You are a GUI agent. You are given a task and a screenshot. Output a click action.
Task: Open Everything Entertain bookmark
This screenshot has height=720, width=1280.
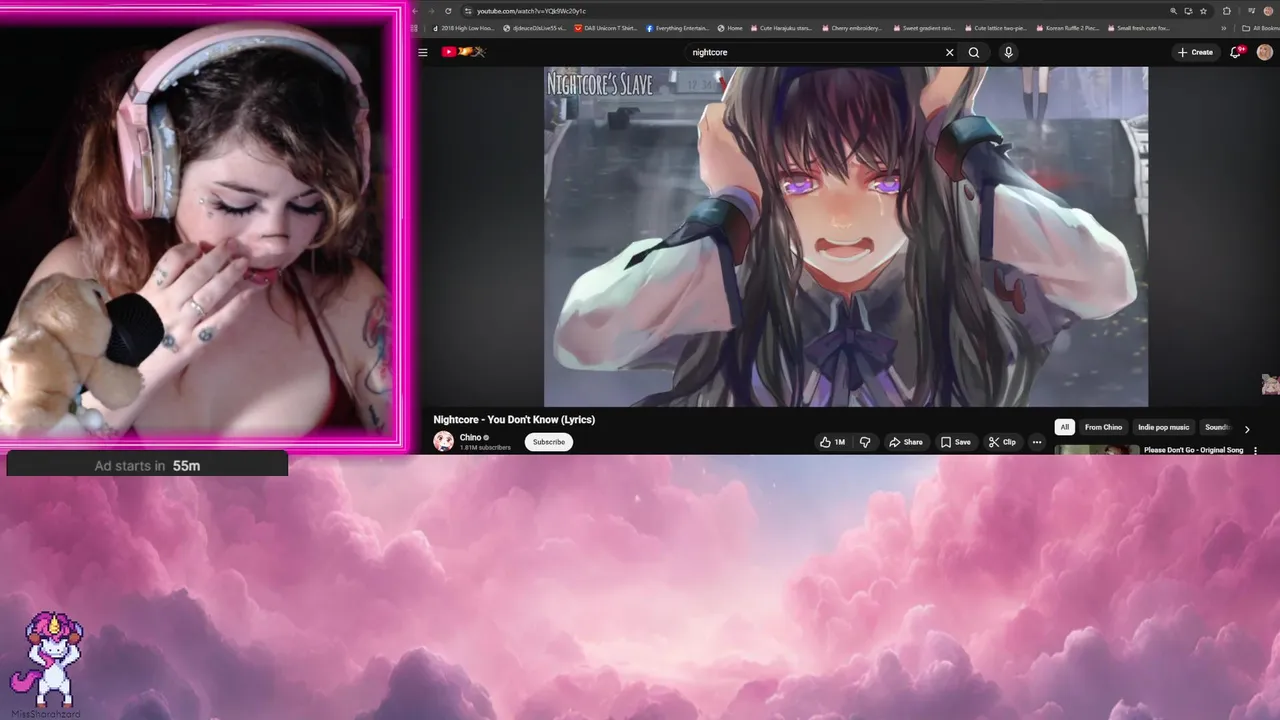click(678, 28)
